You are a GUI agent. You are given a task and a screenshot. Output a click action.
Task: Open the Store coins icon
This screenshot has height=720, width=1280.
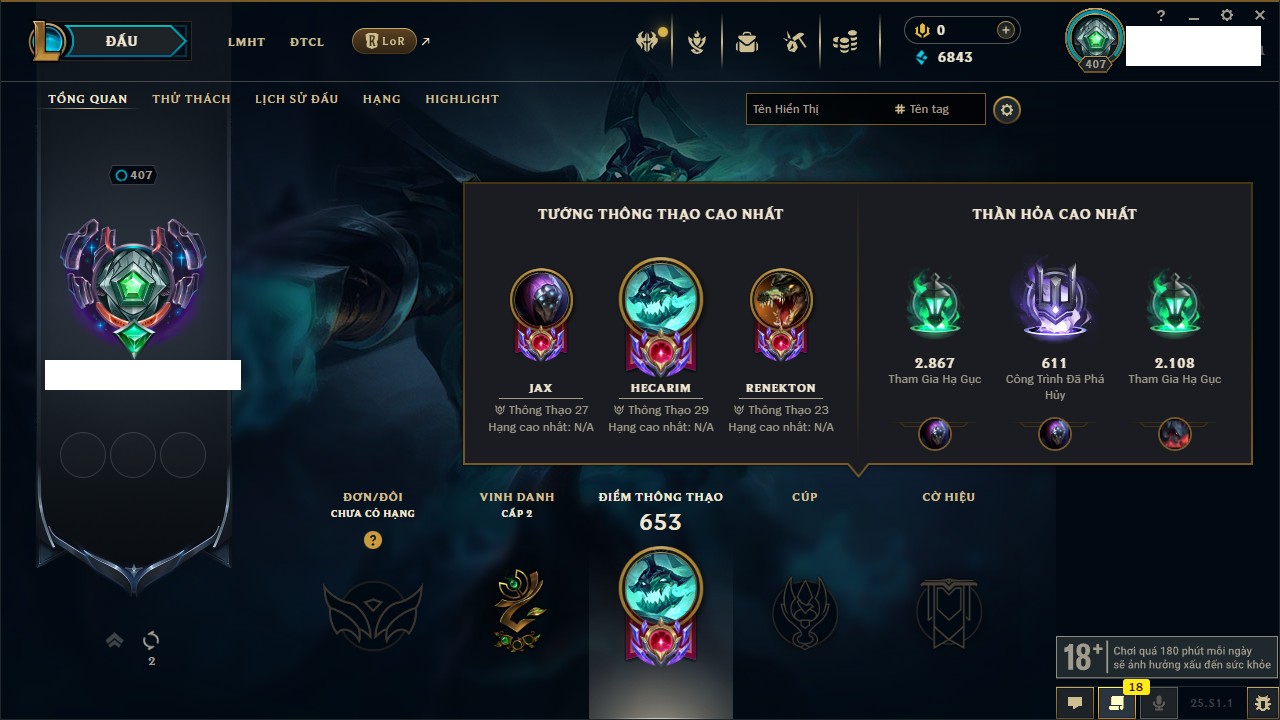845,42
